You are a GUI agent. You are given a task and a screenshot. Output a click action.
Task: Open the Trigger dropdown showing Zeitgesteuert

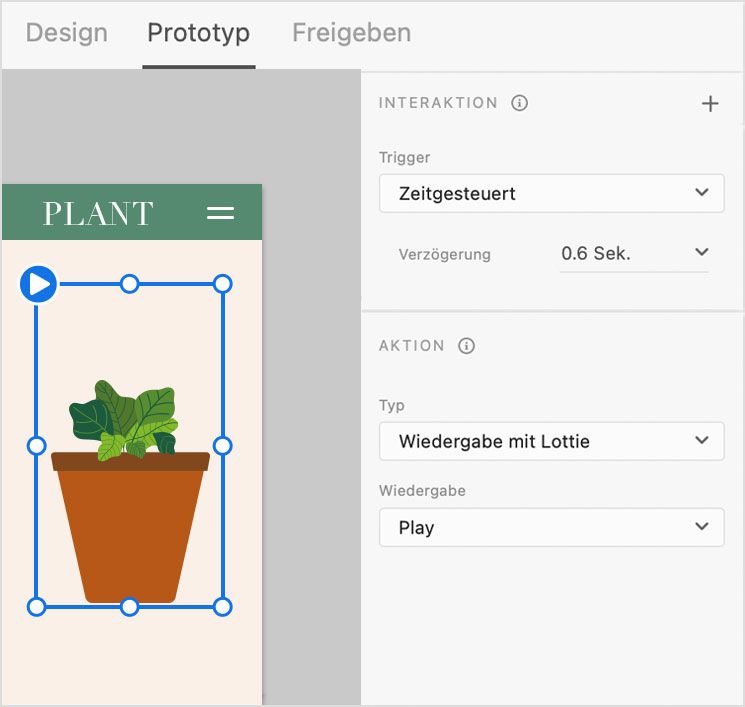pyautogui.click(x=552, y=193)
